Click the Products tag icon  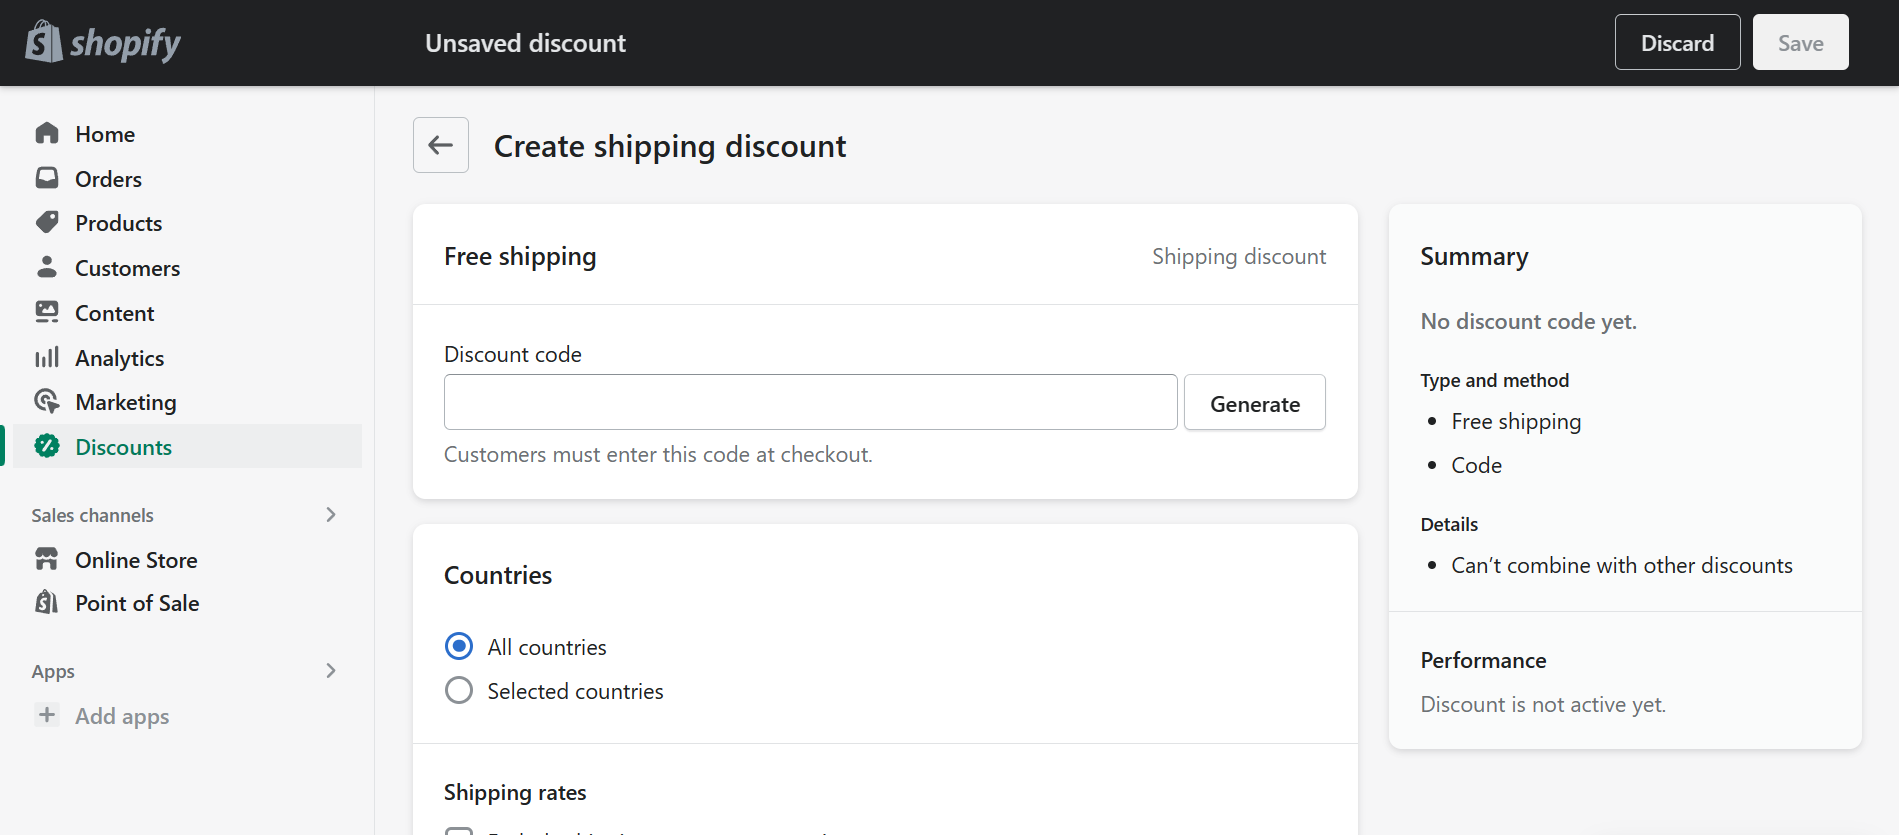point(47,222)
